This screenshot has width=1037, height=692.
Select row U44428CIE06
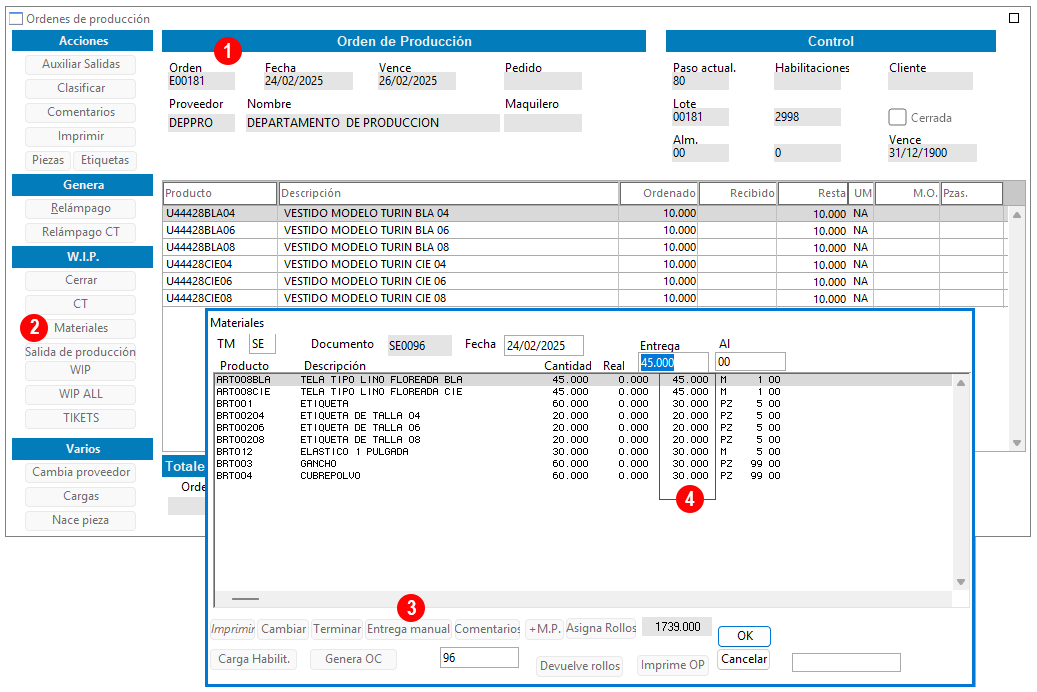pos(584,281)
